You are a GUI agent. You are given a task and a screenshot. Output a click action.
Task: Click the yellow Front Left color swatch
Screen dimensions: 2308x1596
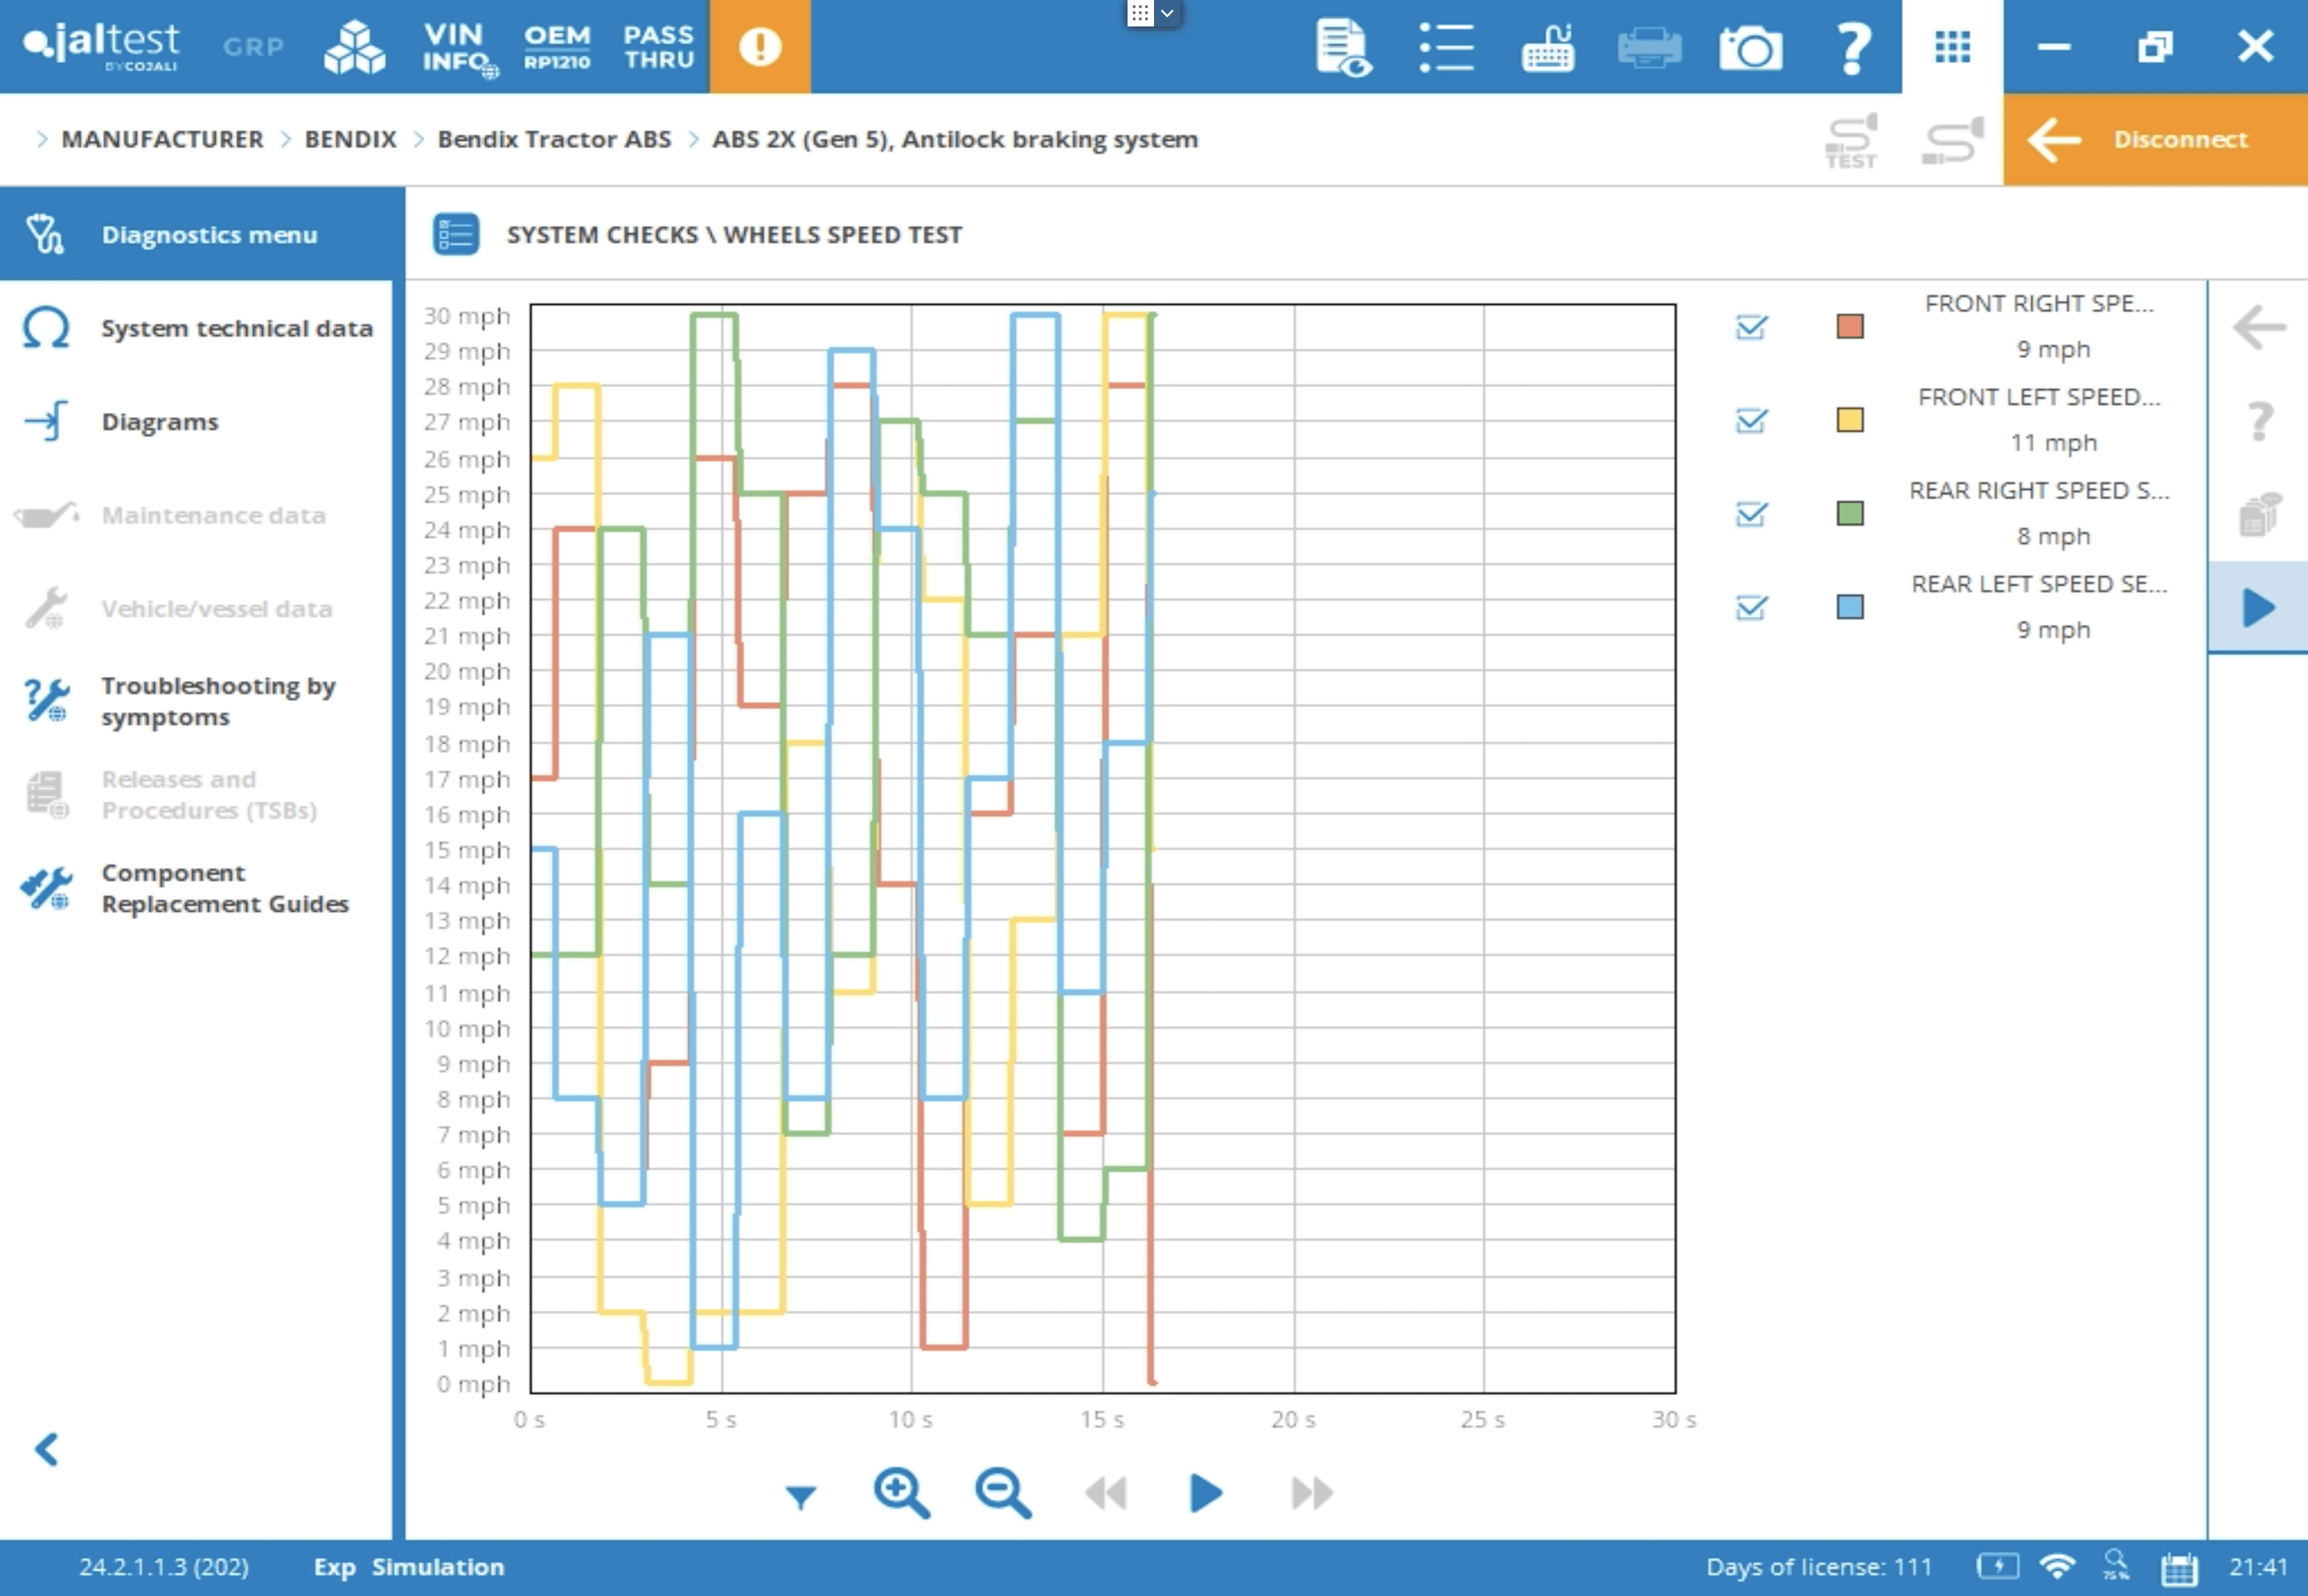click(1849, 420)
